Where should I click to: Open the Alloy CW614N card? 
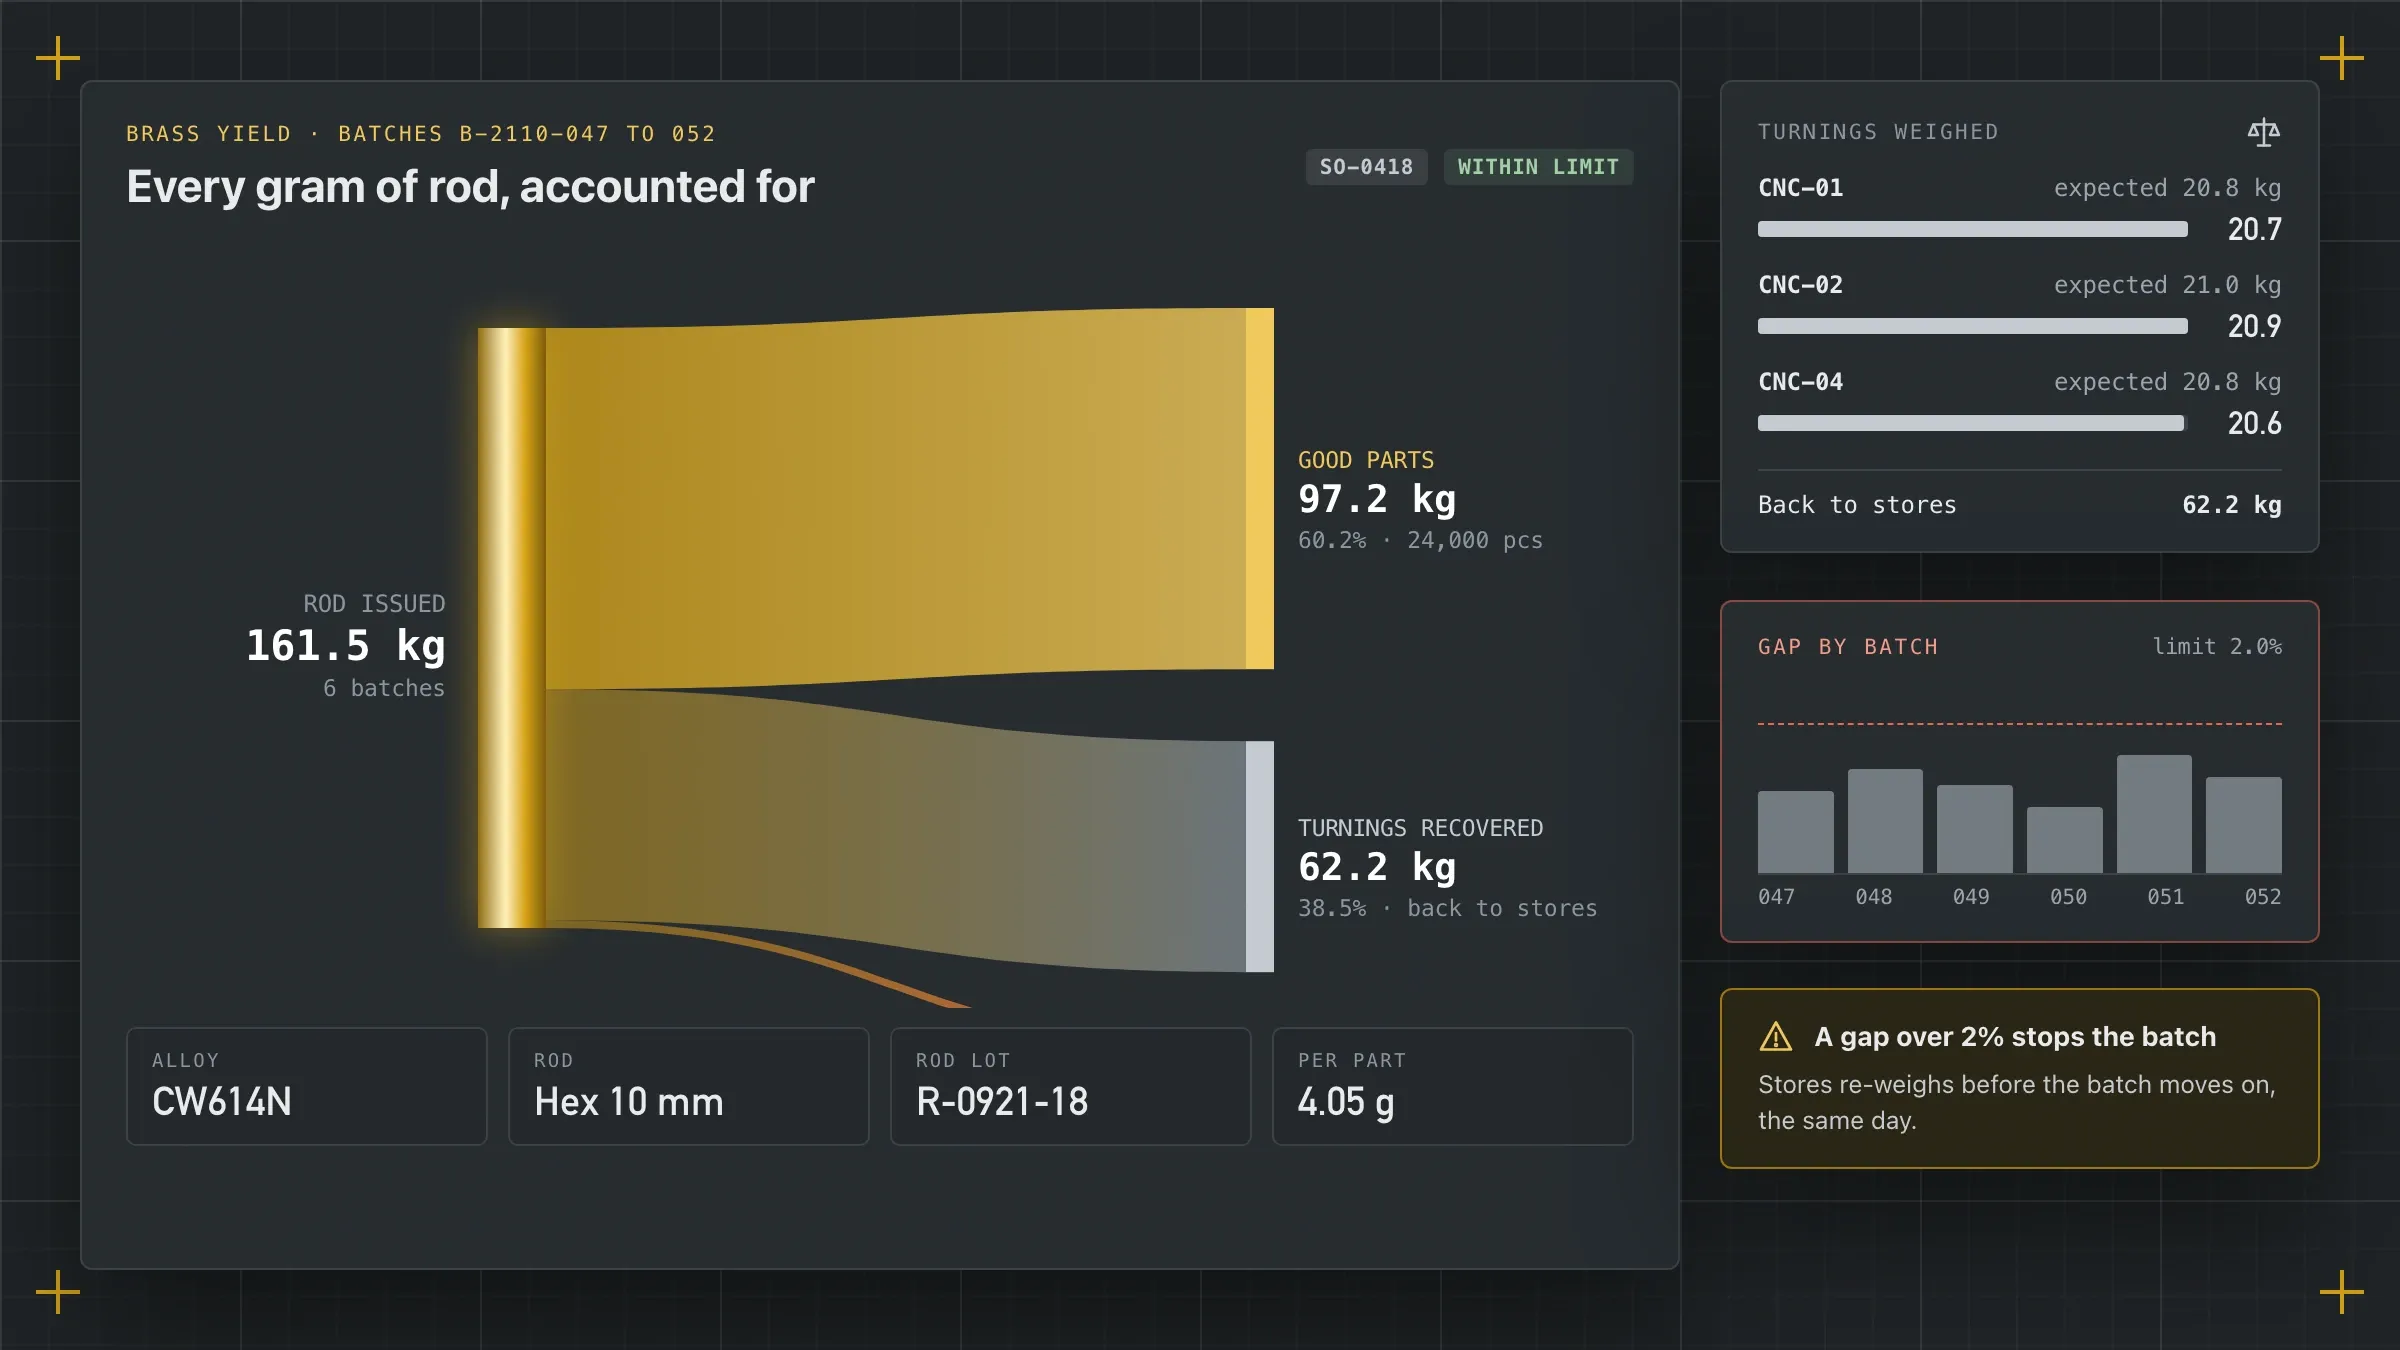(x=307, y=1086)
